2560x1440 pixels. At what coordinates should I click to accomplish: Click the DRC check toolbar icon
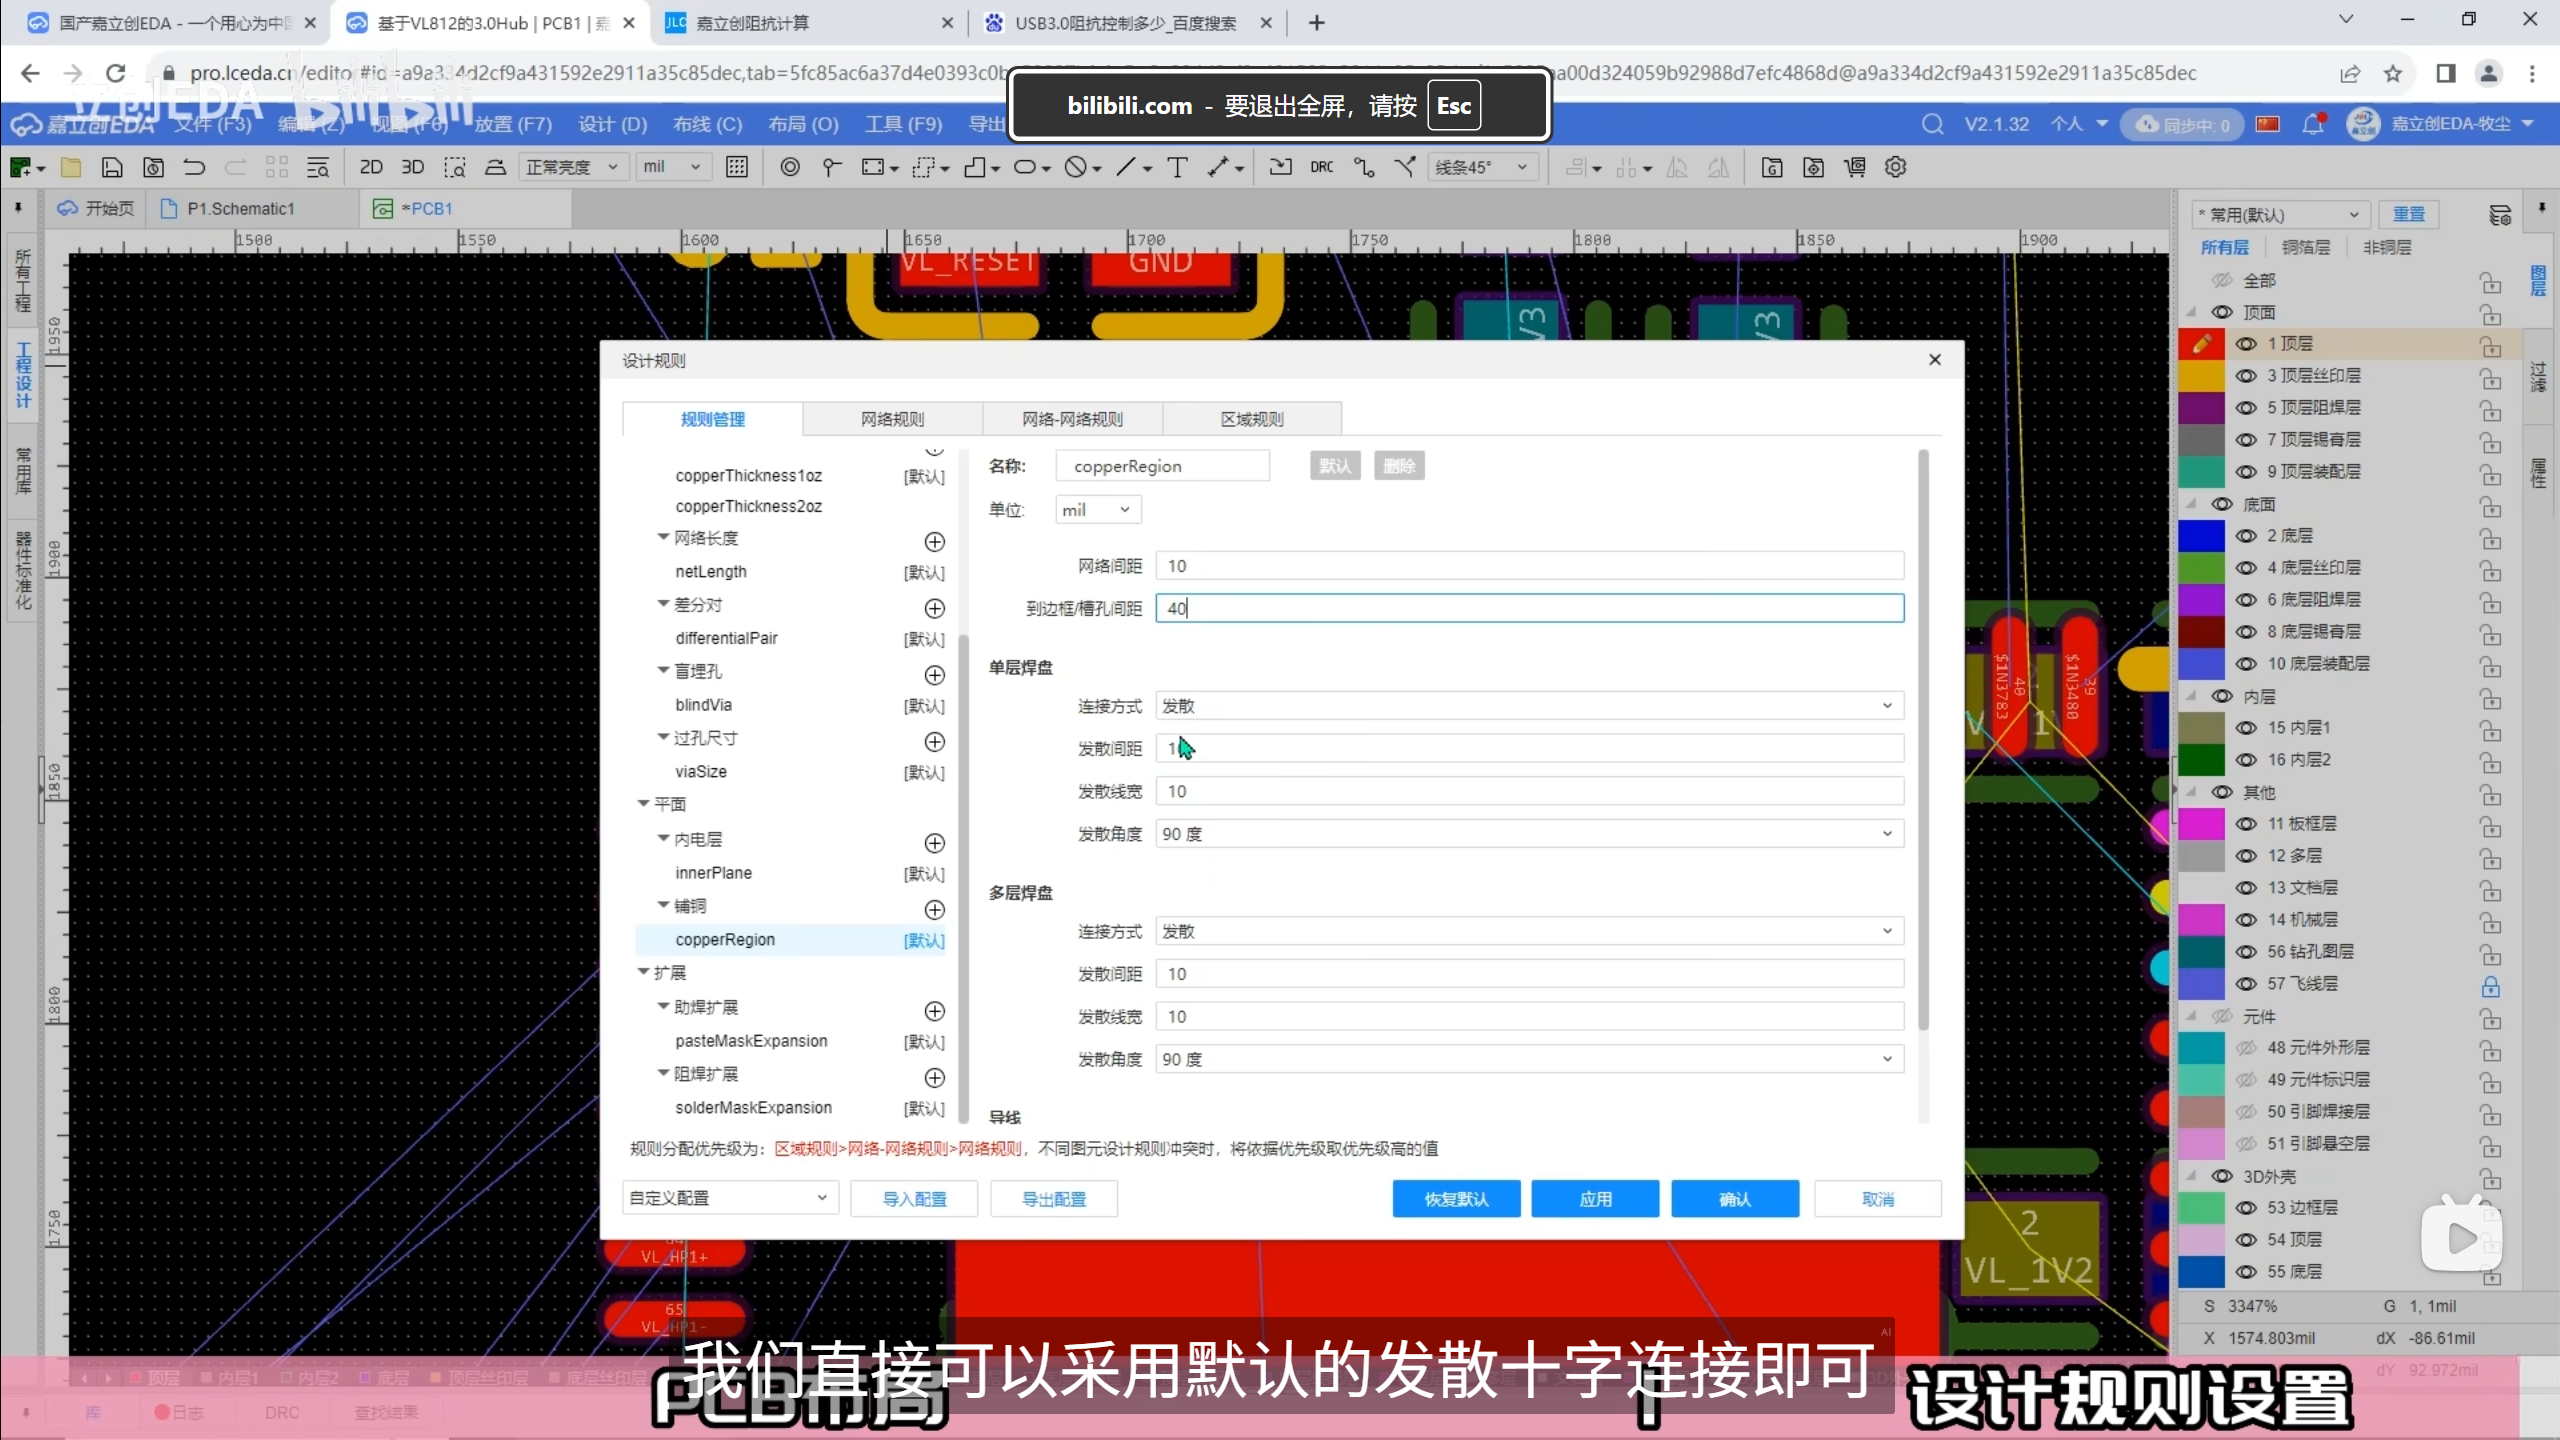pyautogui.click(x=1321, y=167)
